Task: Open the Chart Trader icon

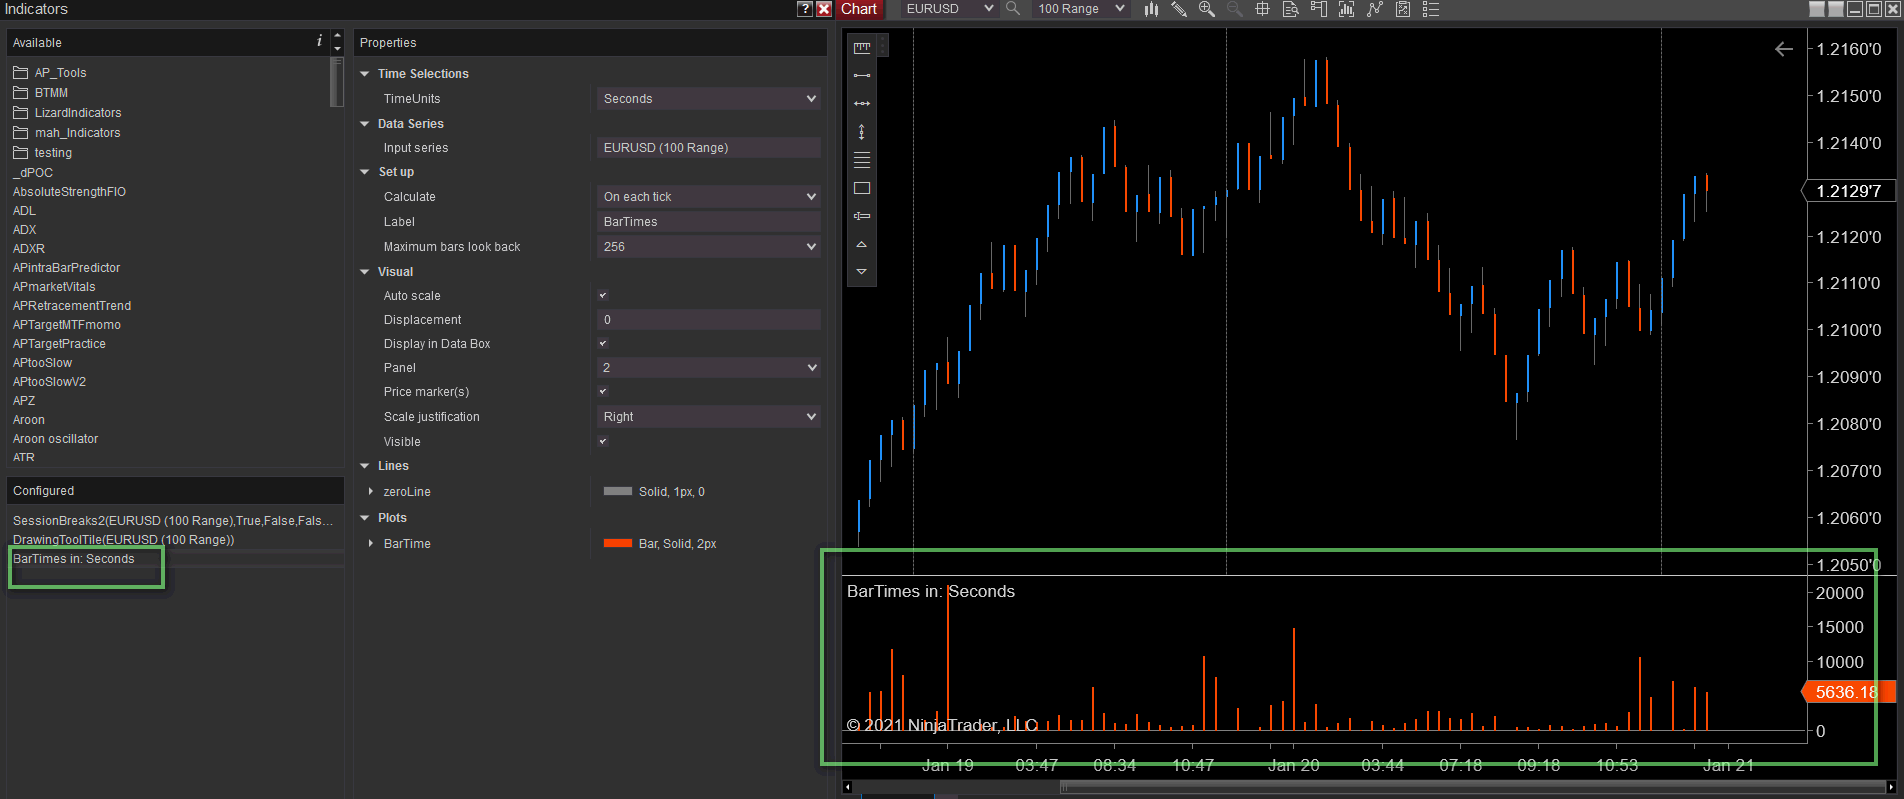Action: click(x=1319, y=9)
